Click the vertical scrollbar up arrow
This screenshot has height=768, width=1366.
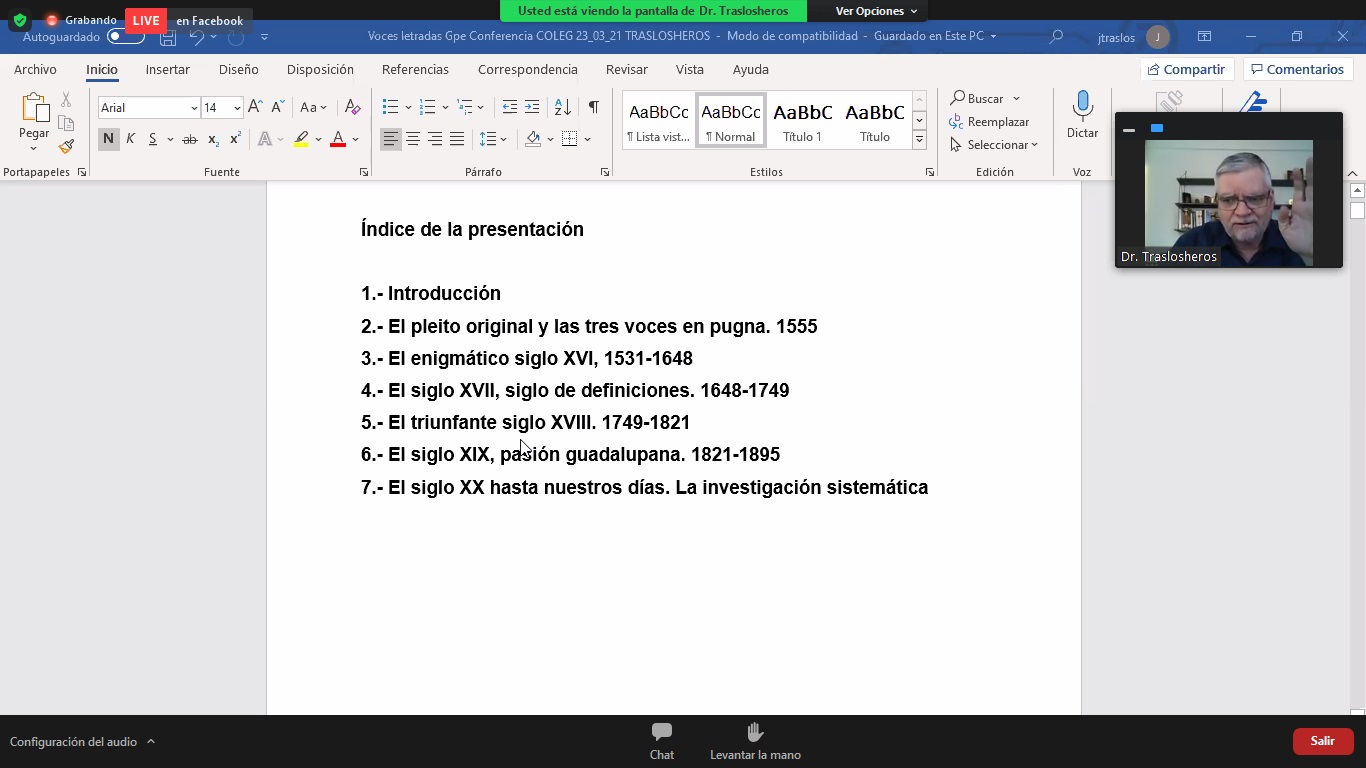pos(1357,190)
